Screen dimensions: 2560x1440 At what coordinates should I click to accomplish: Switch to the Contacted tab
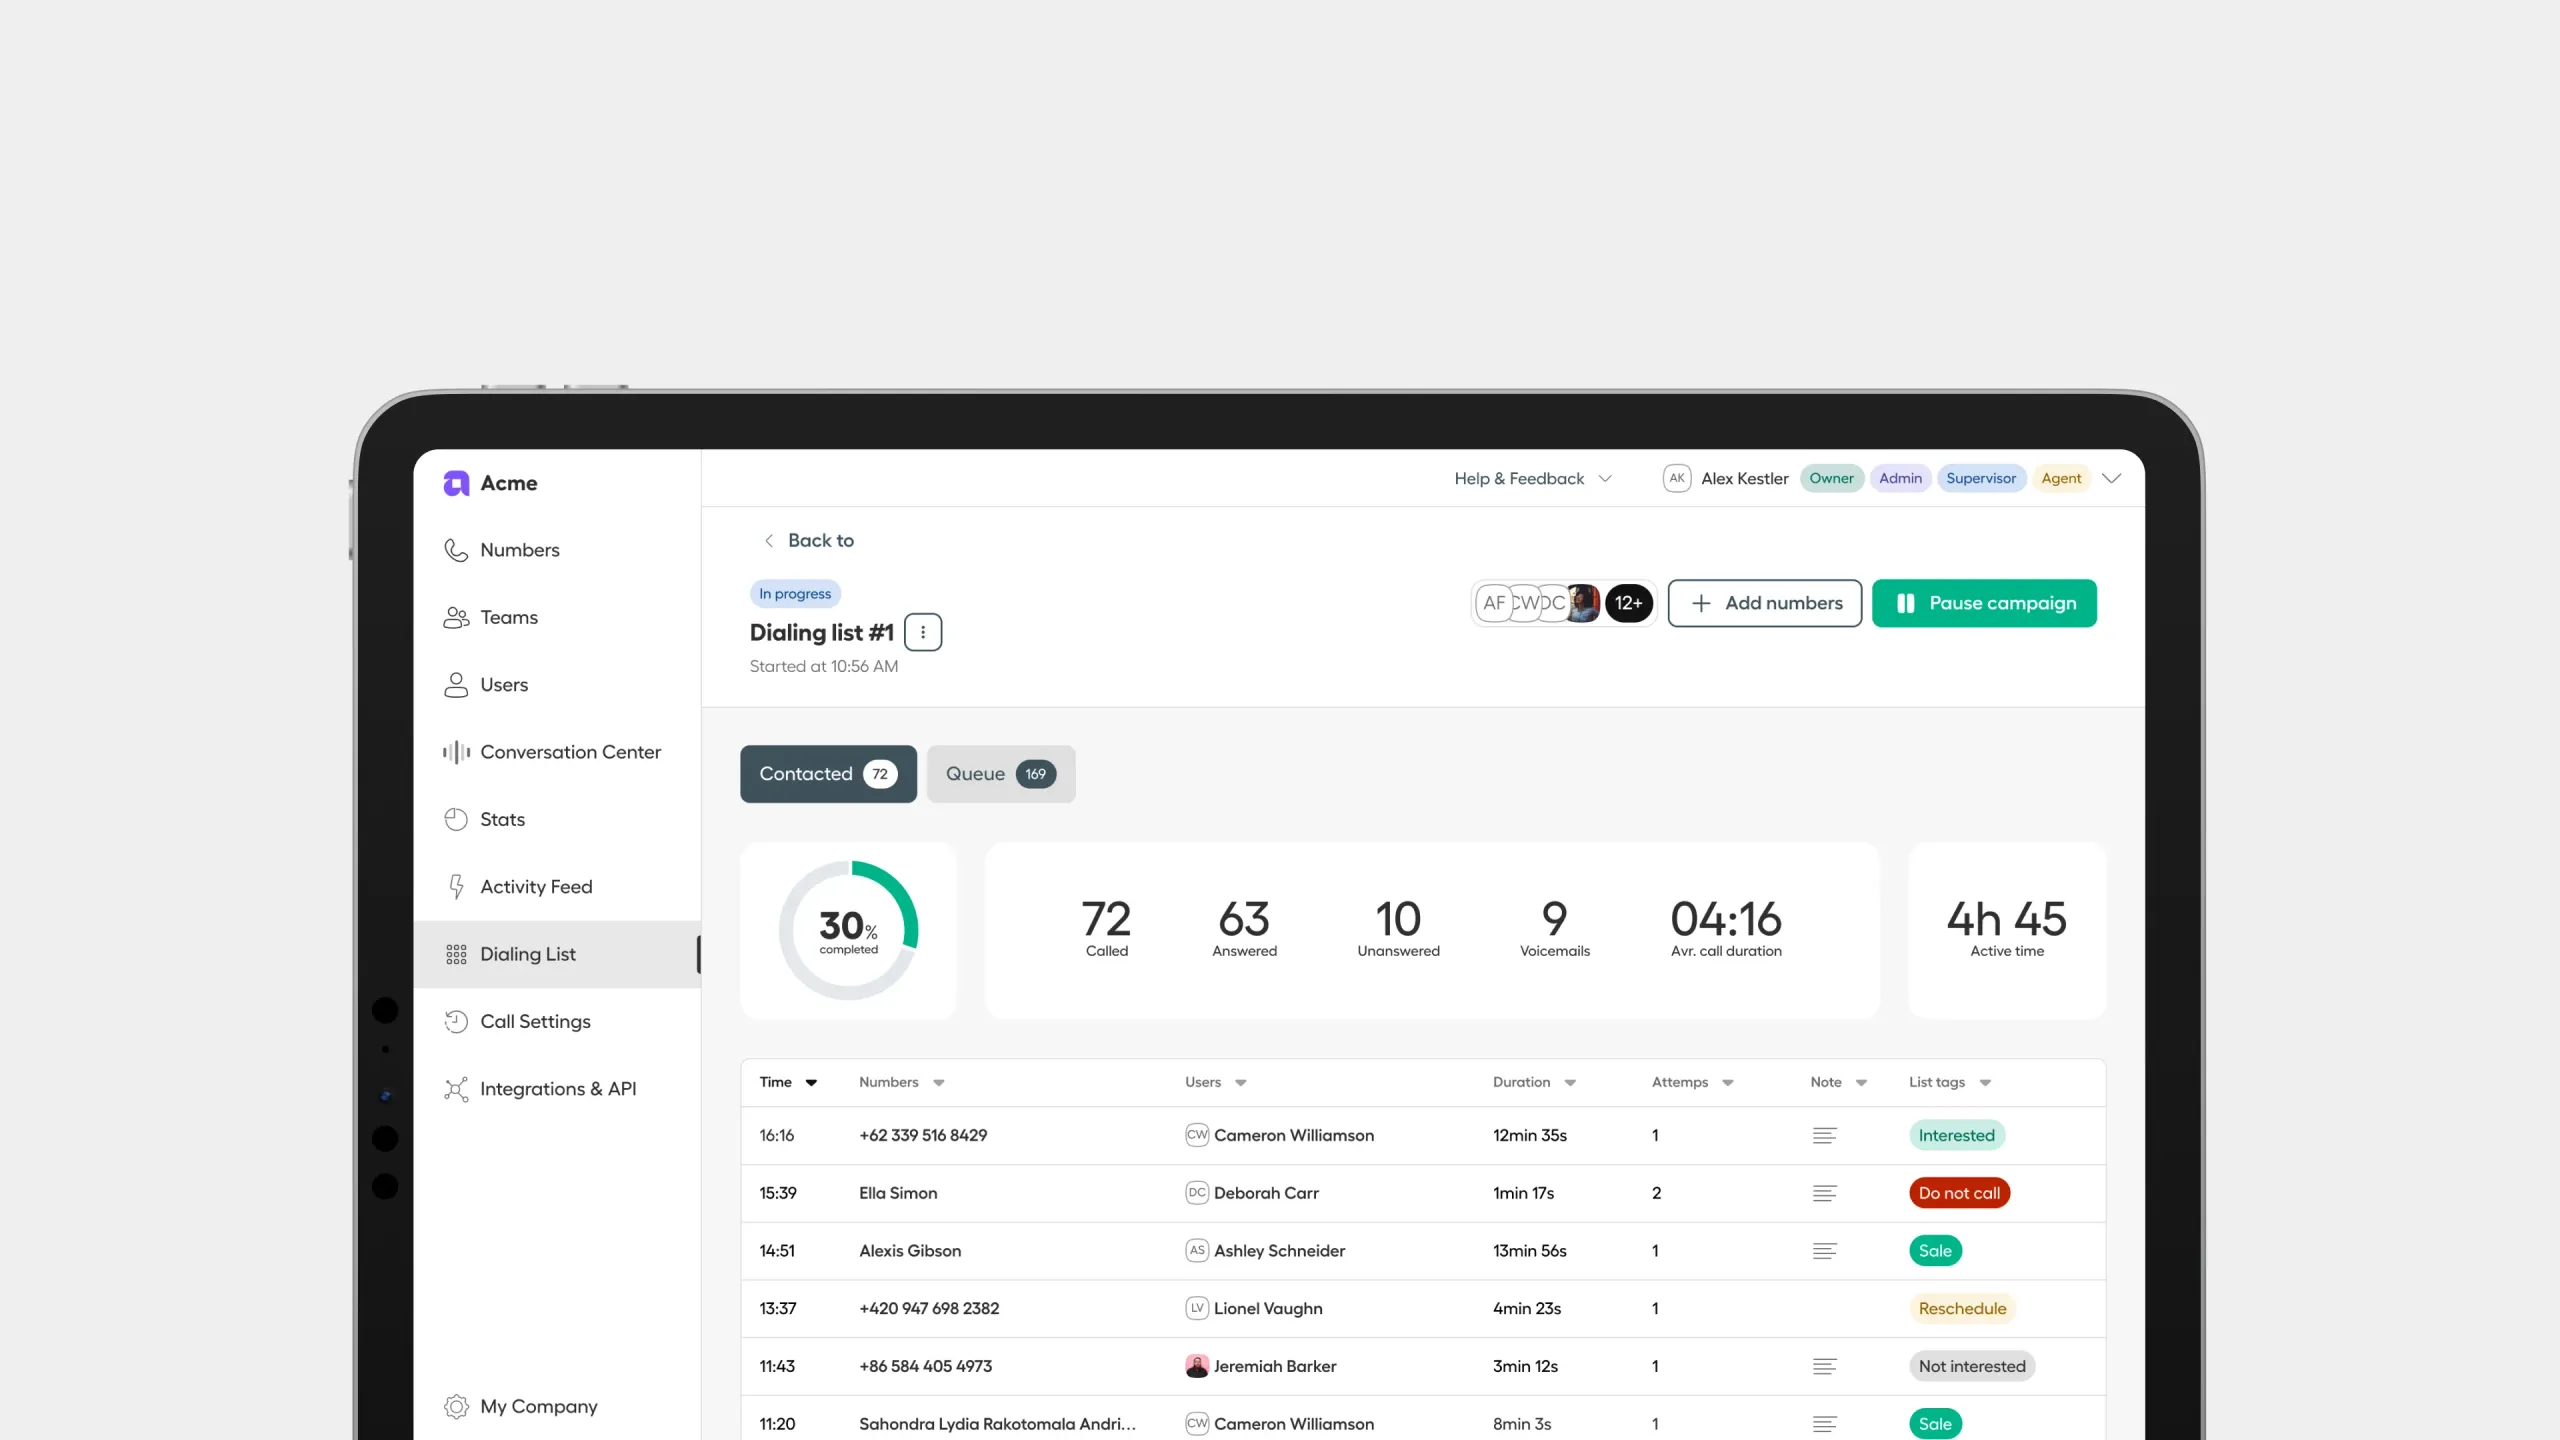click(828, 774)
